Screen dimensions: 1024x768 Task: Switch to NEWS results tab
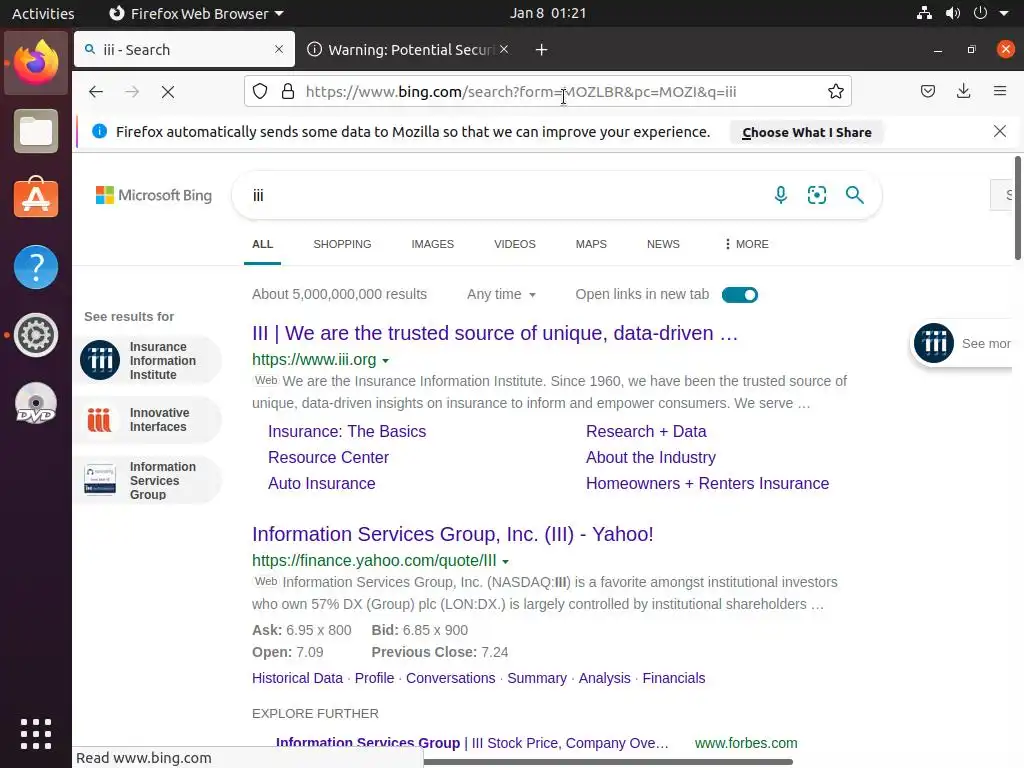(x=663, y=244)
